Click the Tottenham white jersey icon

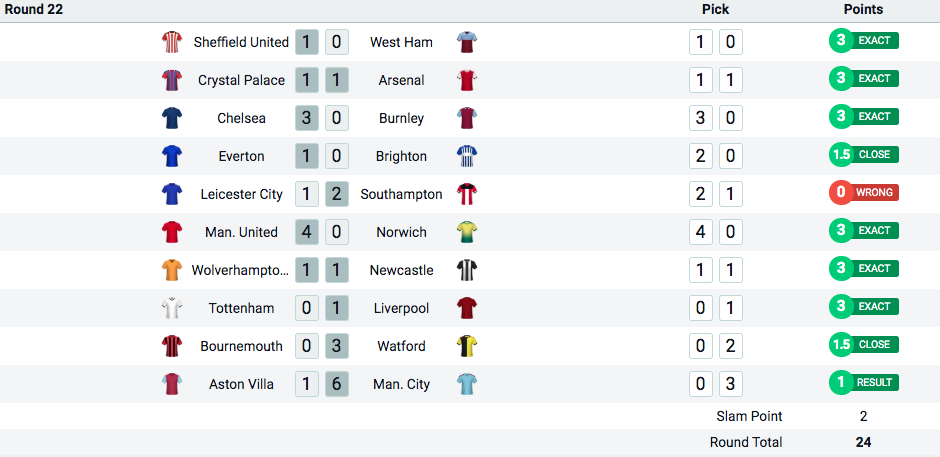[172, 308]
